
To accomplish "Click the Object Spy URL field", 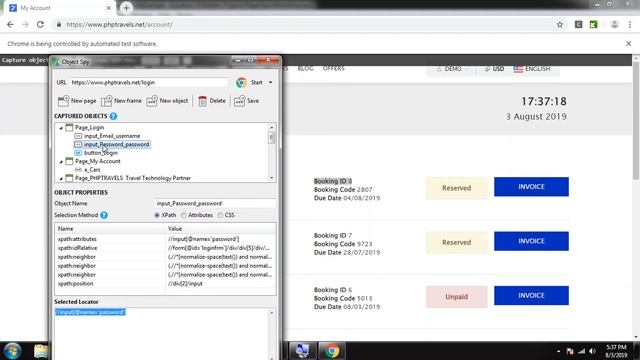I will 148,82.
